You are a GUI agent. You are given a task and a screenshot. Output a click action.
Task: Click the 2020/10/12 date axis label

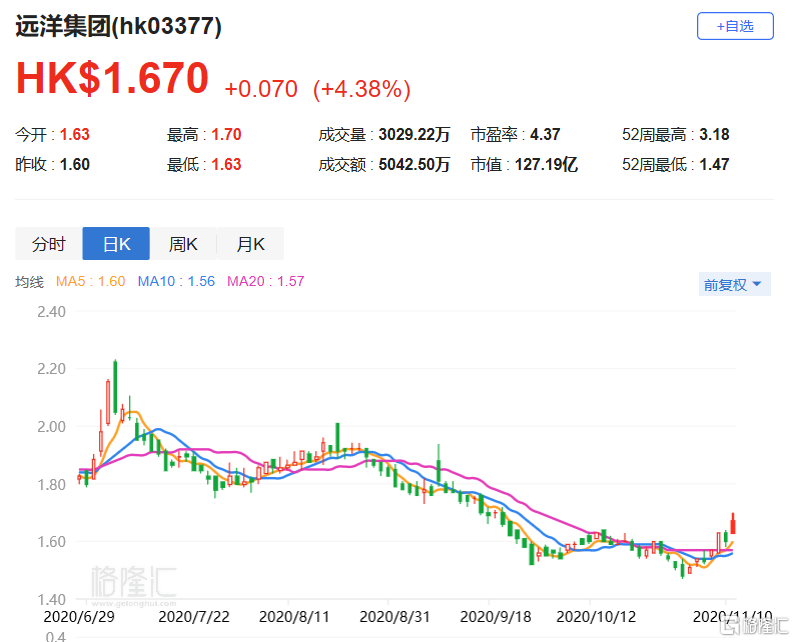coord(596,617)
